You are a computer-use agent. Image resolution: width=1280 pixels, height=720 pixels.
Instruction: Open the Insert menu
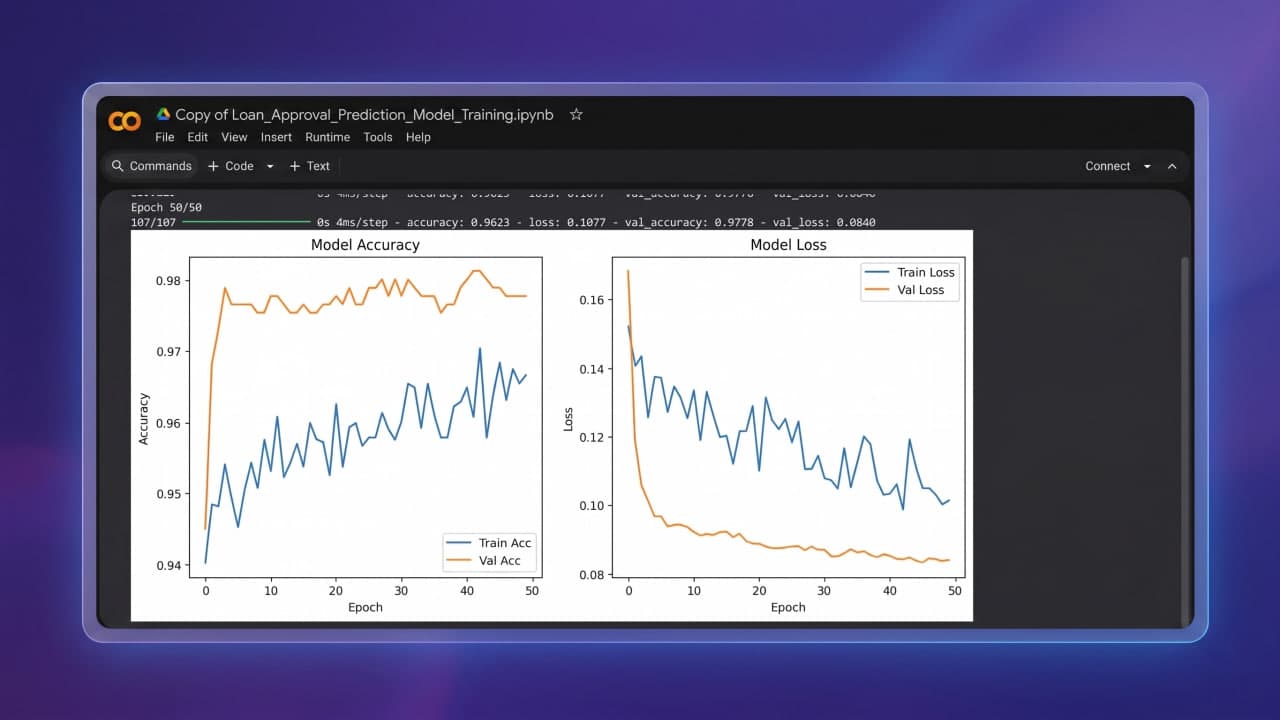point(276,137)
